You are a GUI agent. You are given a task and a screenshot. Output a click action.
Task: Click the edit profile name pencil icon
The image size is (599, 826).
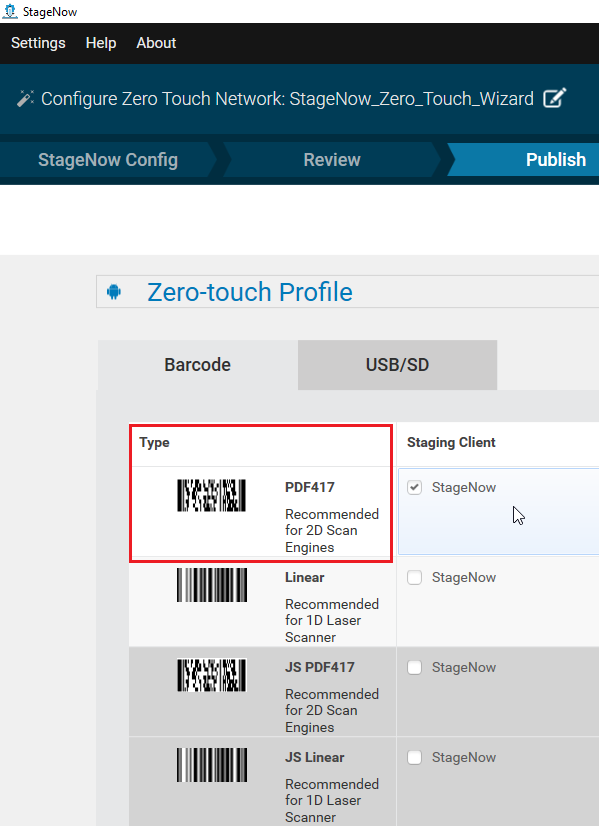(555, 98)
